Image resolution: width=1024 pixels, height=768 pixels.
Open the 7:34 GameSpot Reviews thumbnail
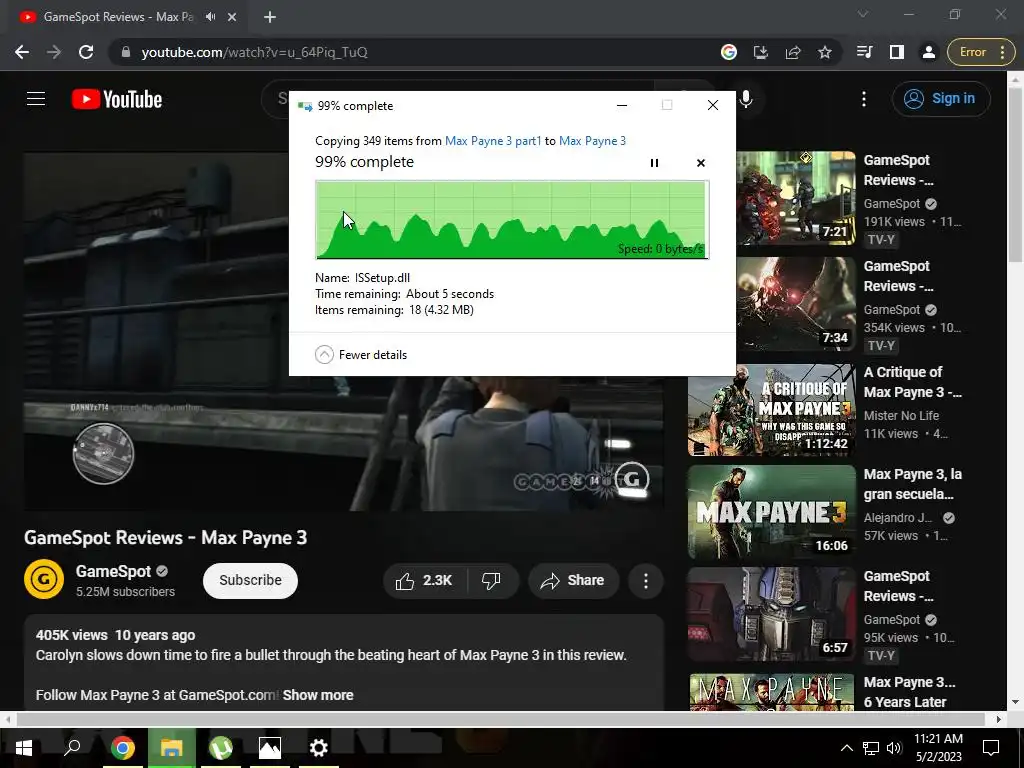[795, 304]
